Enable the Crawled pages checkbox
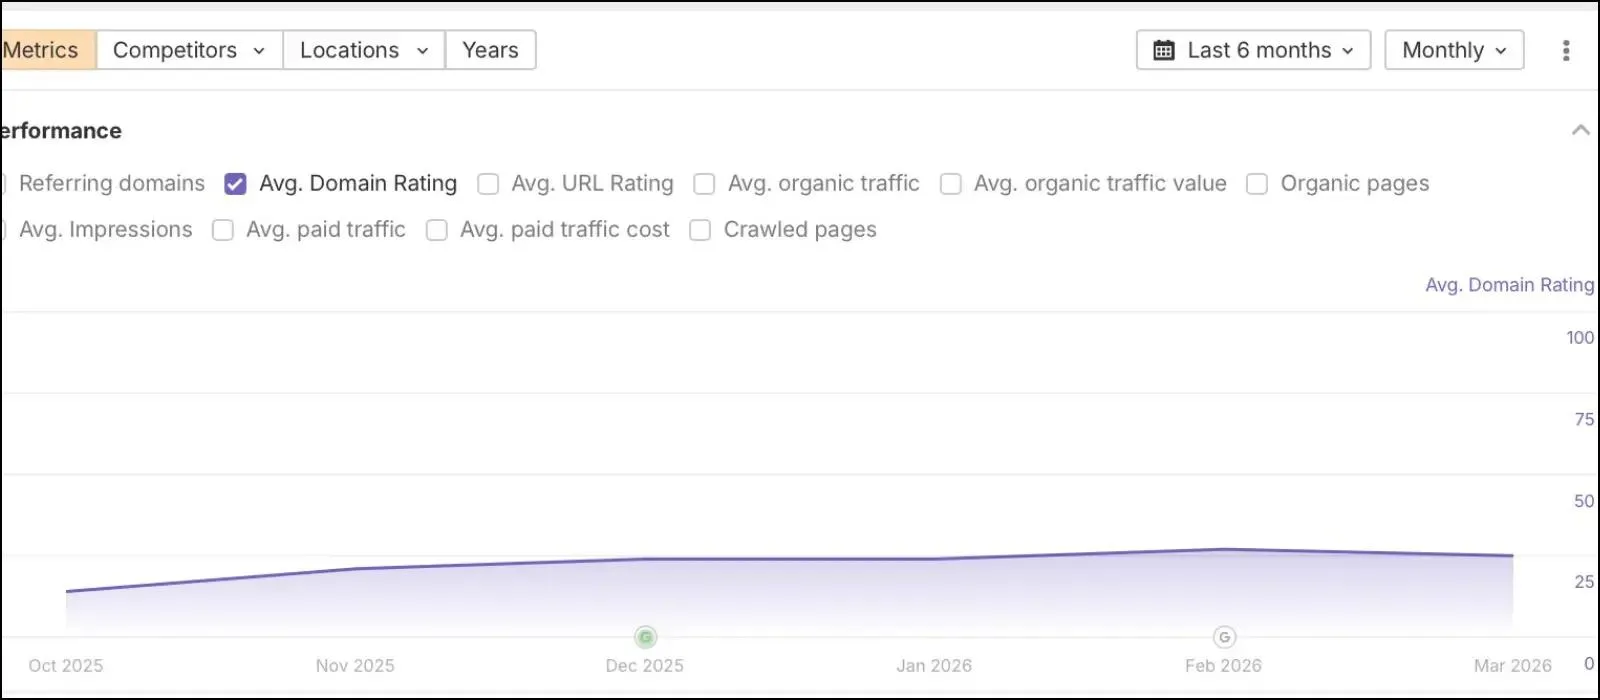 700,230
